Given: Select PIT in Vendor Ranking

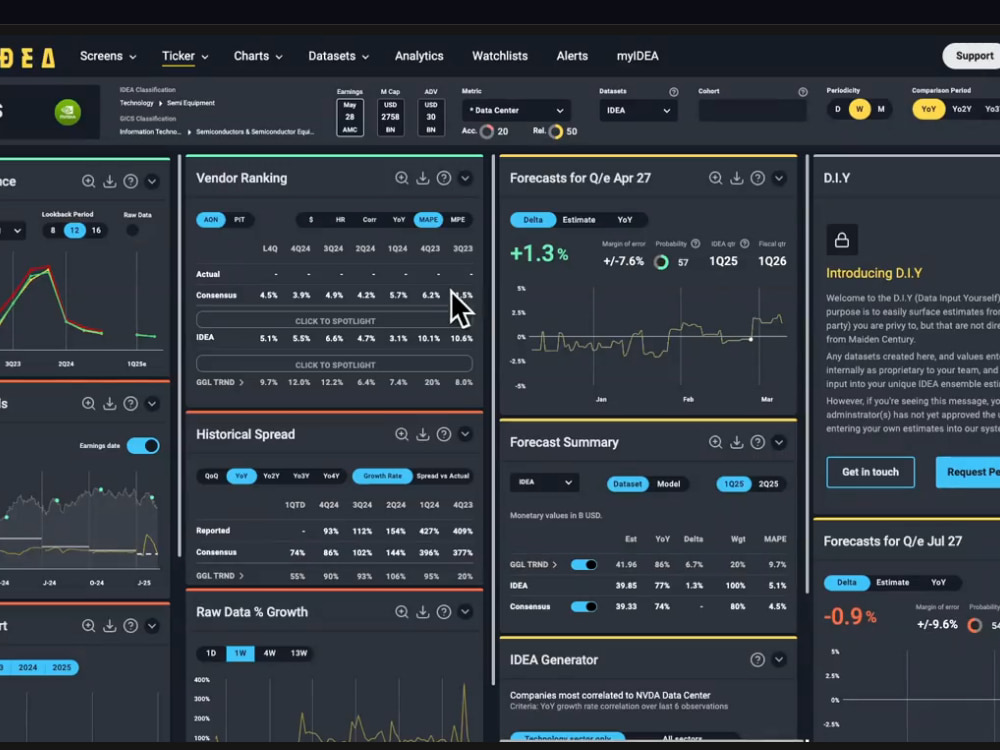Looking at the screenshot, I should pos(239,219).
